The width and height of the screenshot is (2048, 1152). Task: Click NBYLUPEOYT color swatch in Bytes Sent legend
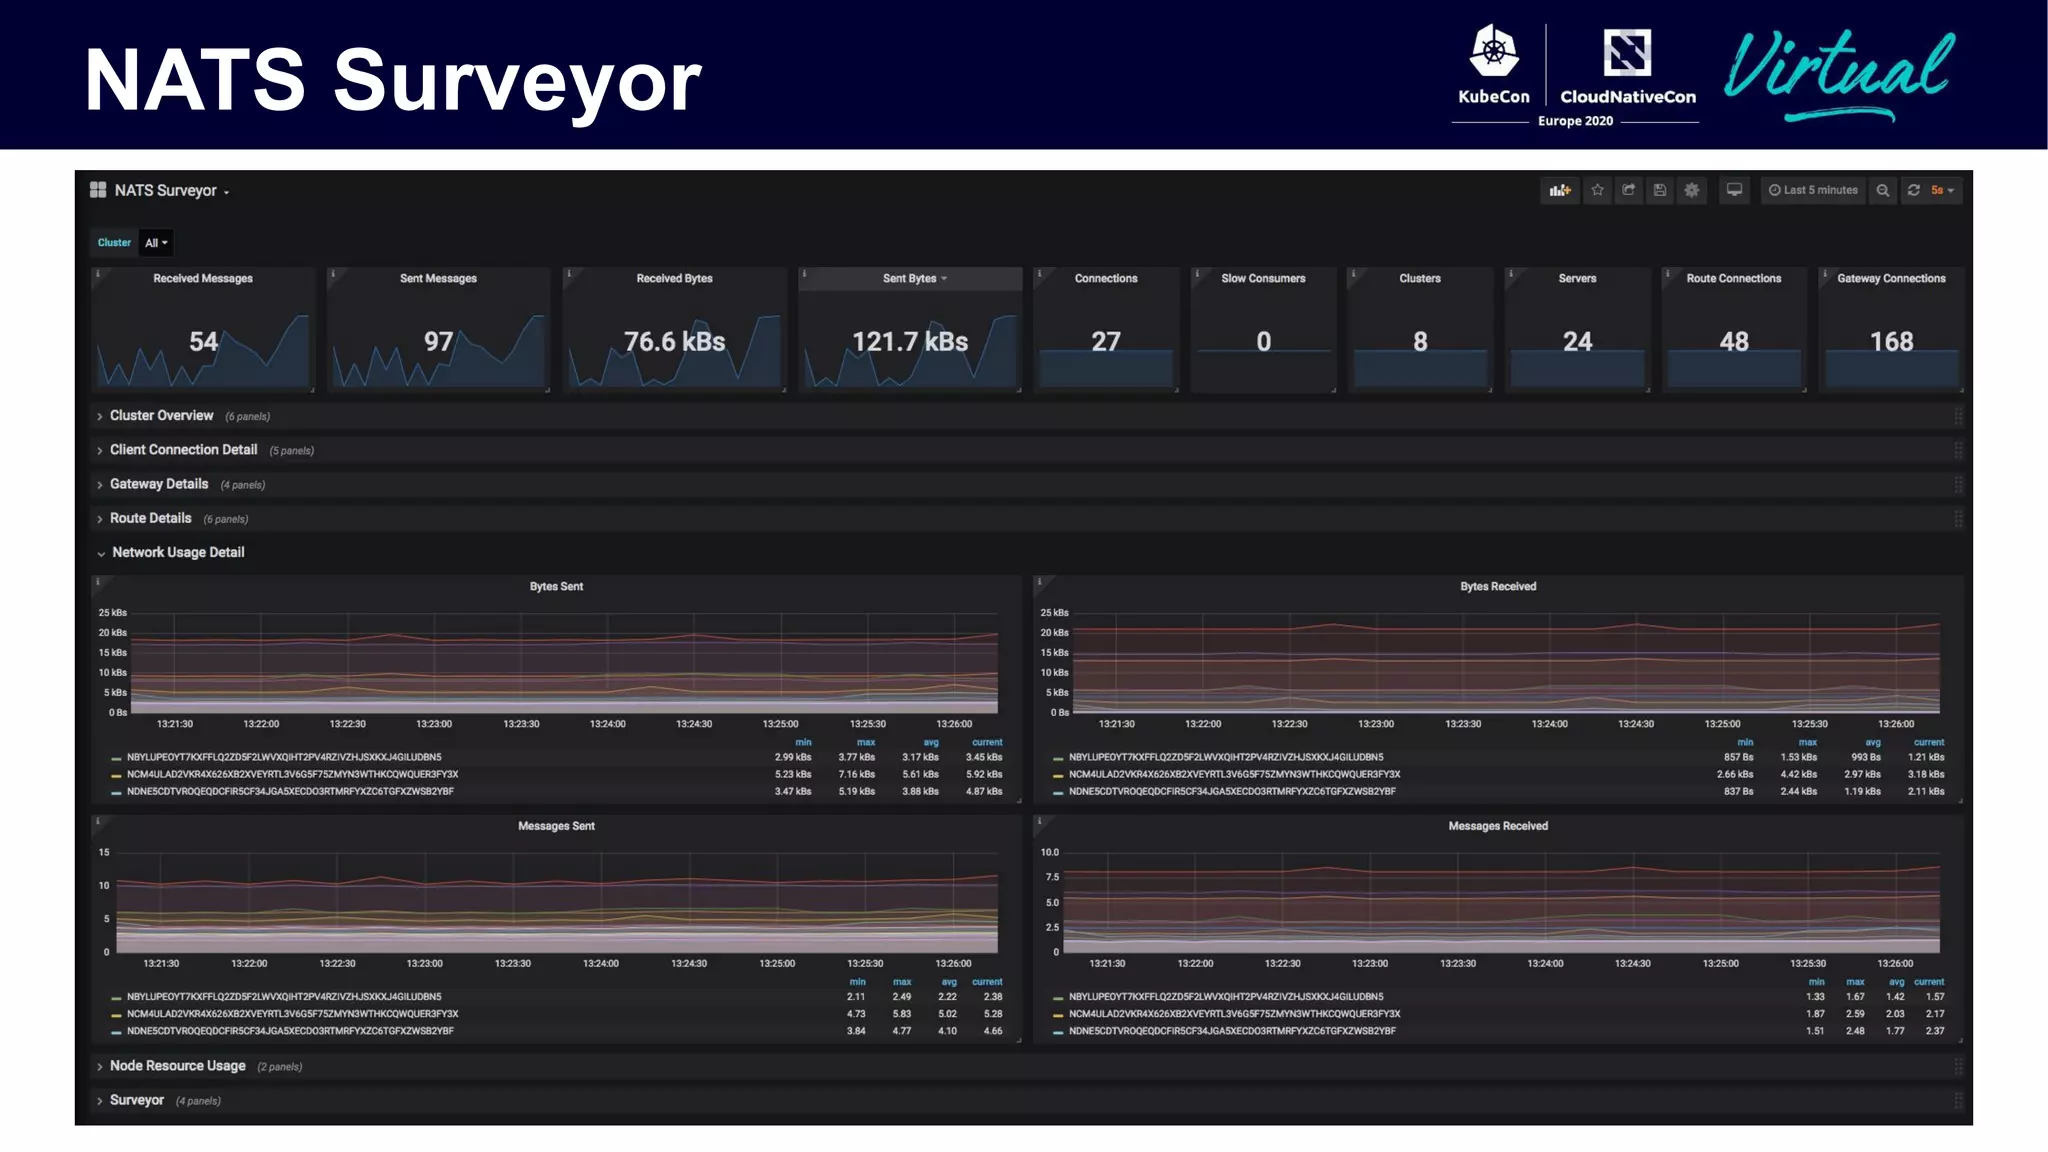(x=116, y=758)
